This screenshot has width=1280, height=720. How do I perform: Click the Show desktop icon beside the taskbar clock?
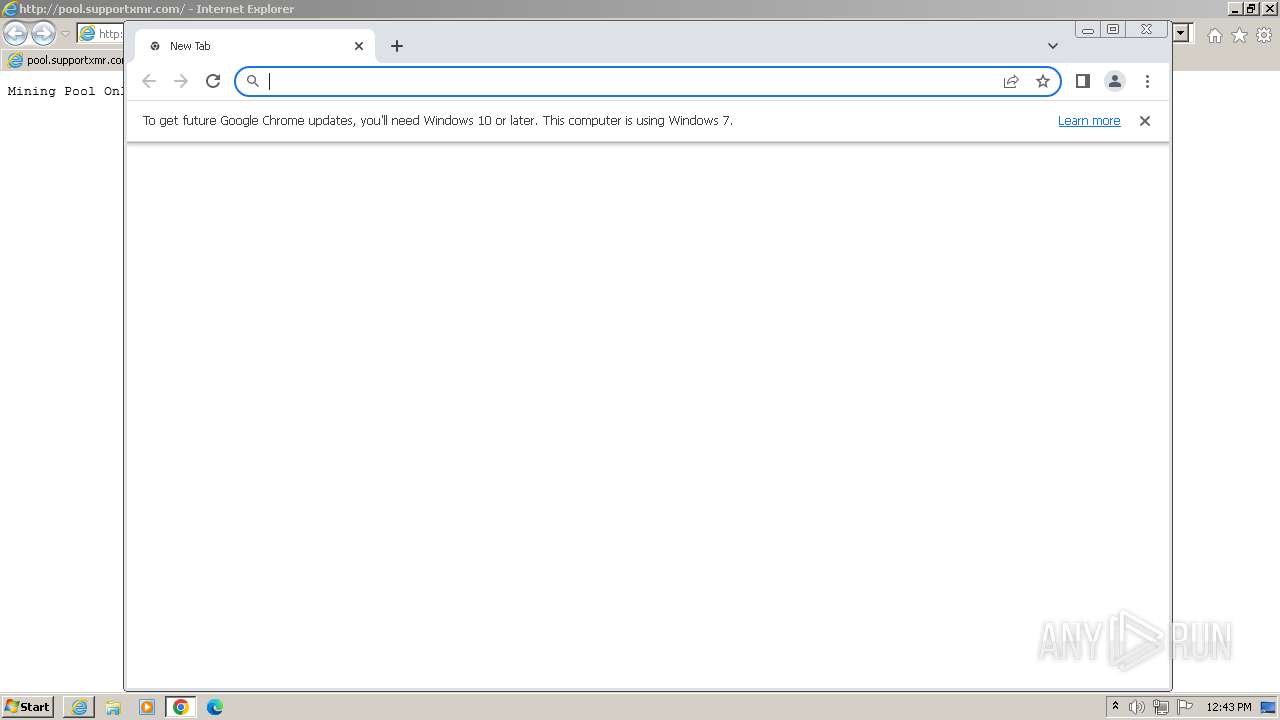(1268, 707)
